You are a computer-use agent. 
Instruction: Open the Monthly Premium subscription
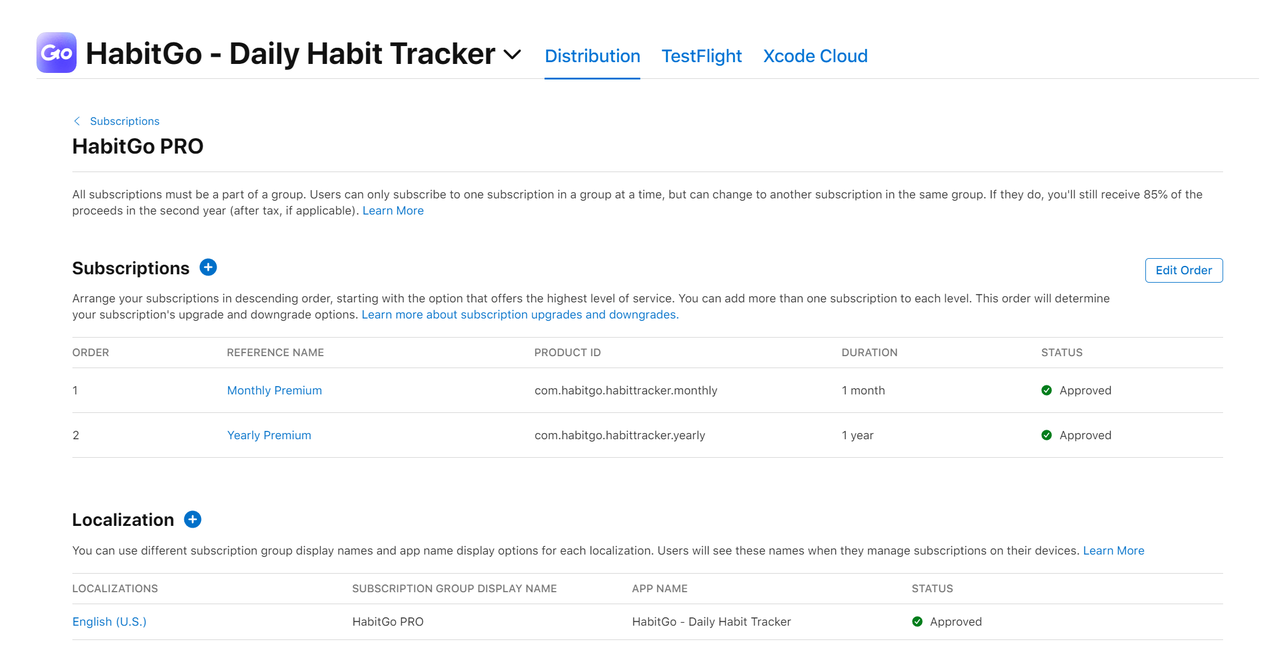pos(274,390)
